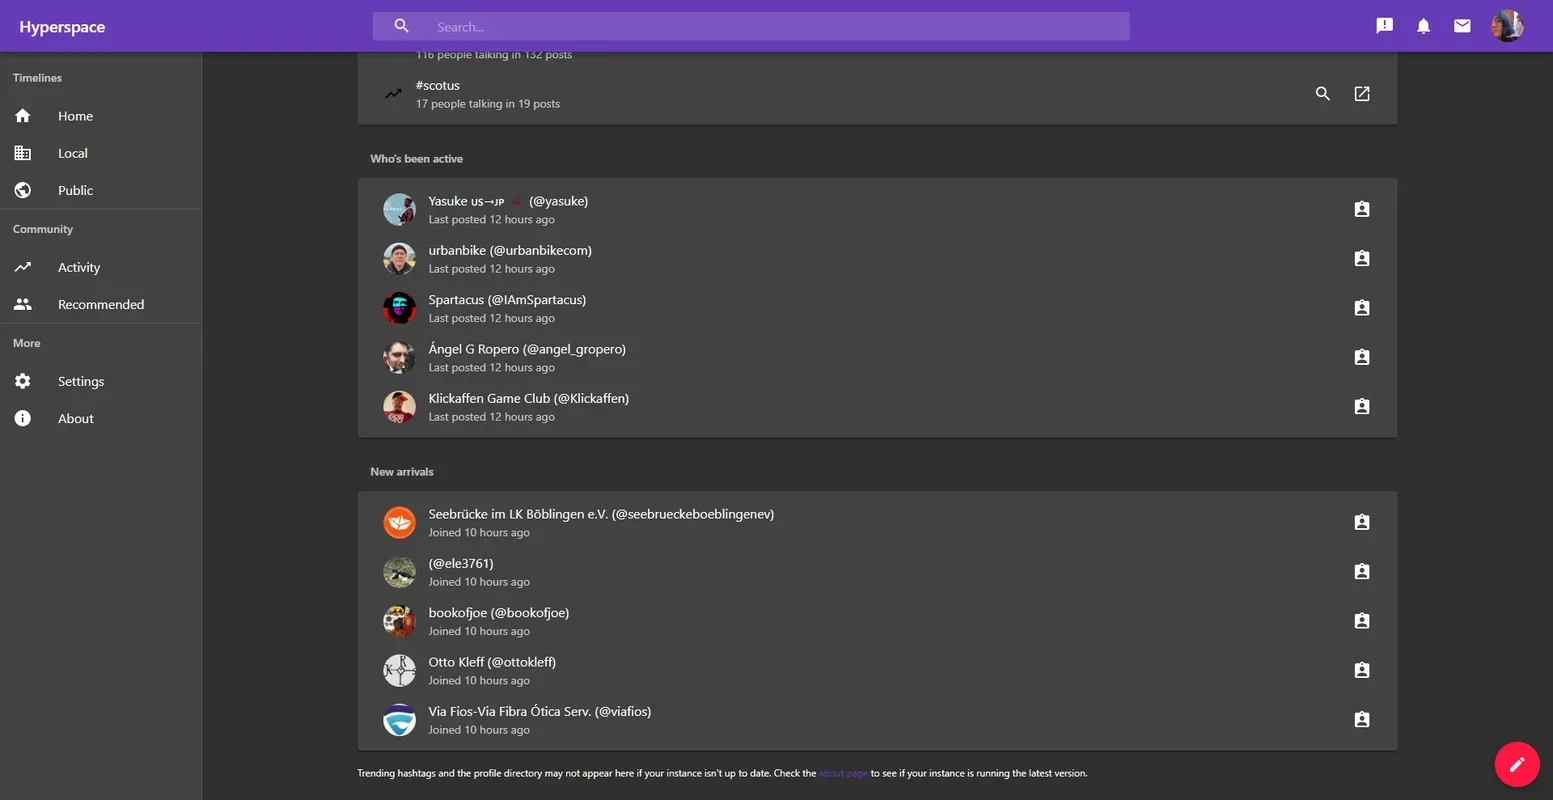
Task: Click urbanbike's avatar picture
Action: (399, 258)
